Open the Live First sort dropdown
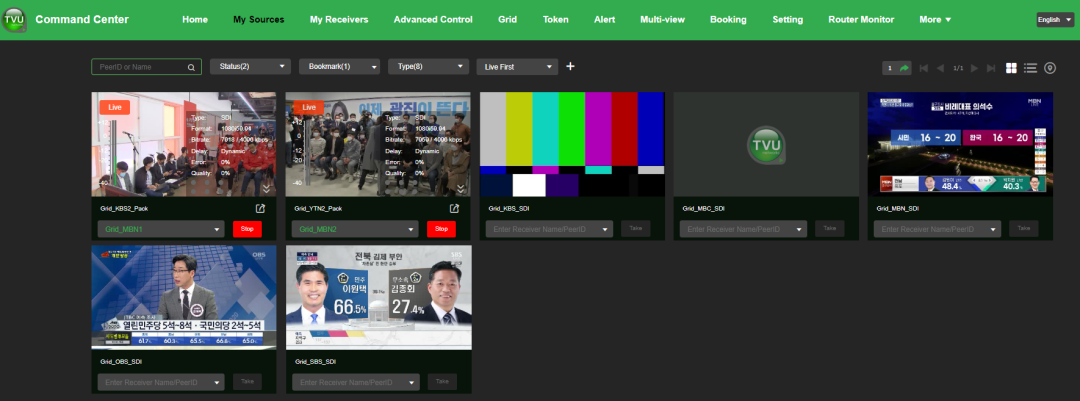 pyautogui.click(x=517, y=67)
